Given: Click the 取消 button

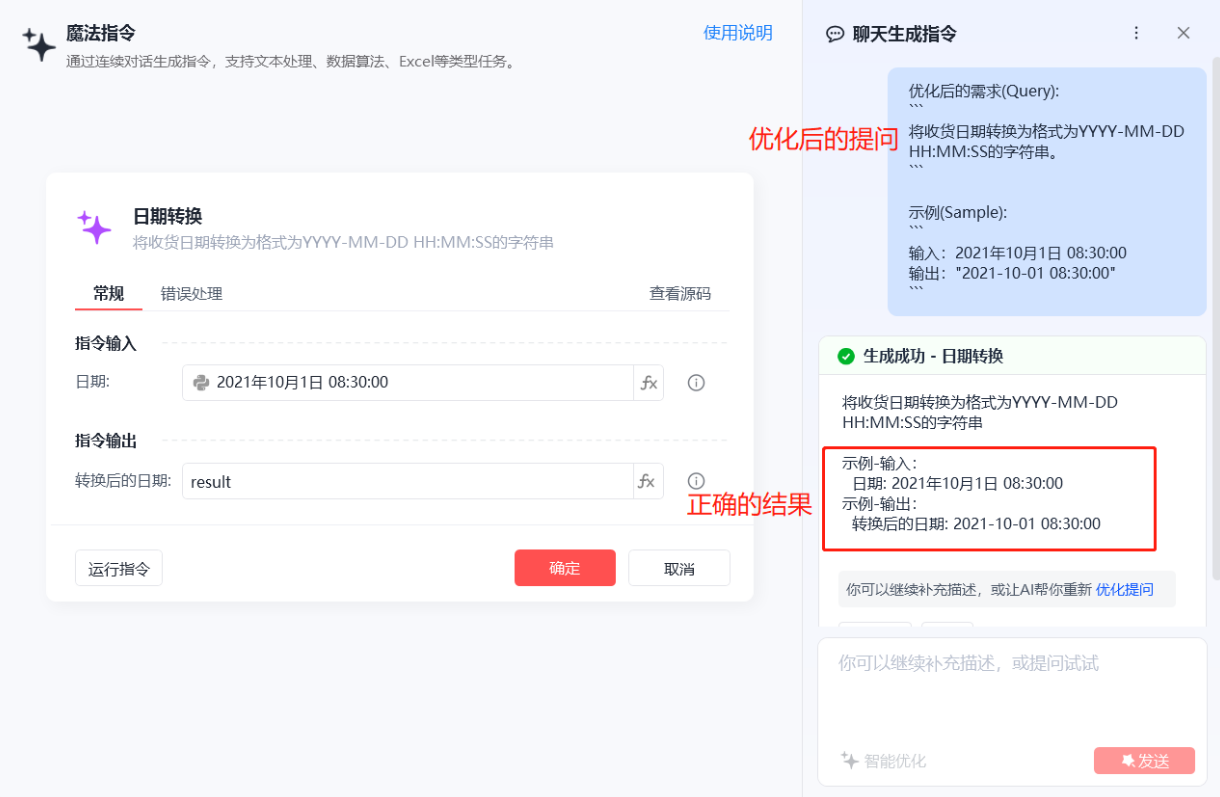Looking at the screenshot, I should (679, 568).
